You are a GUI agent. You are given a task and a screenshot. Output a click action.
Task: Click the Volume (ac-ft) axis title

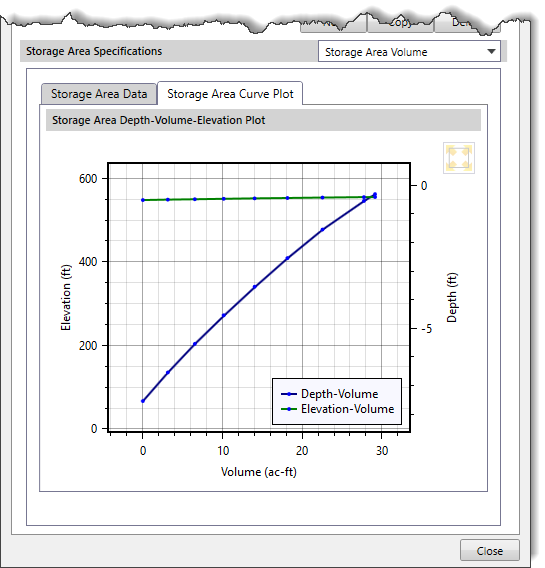click(x=259, y=472)
